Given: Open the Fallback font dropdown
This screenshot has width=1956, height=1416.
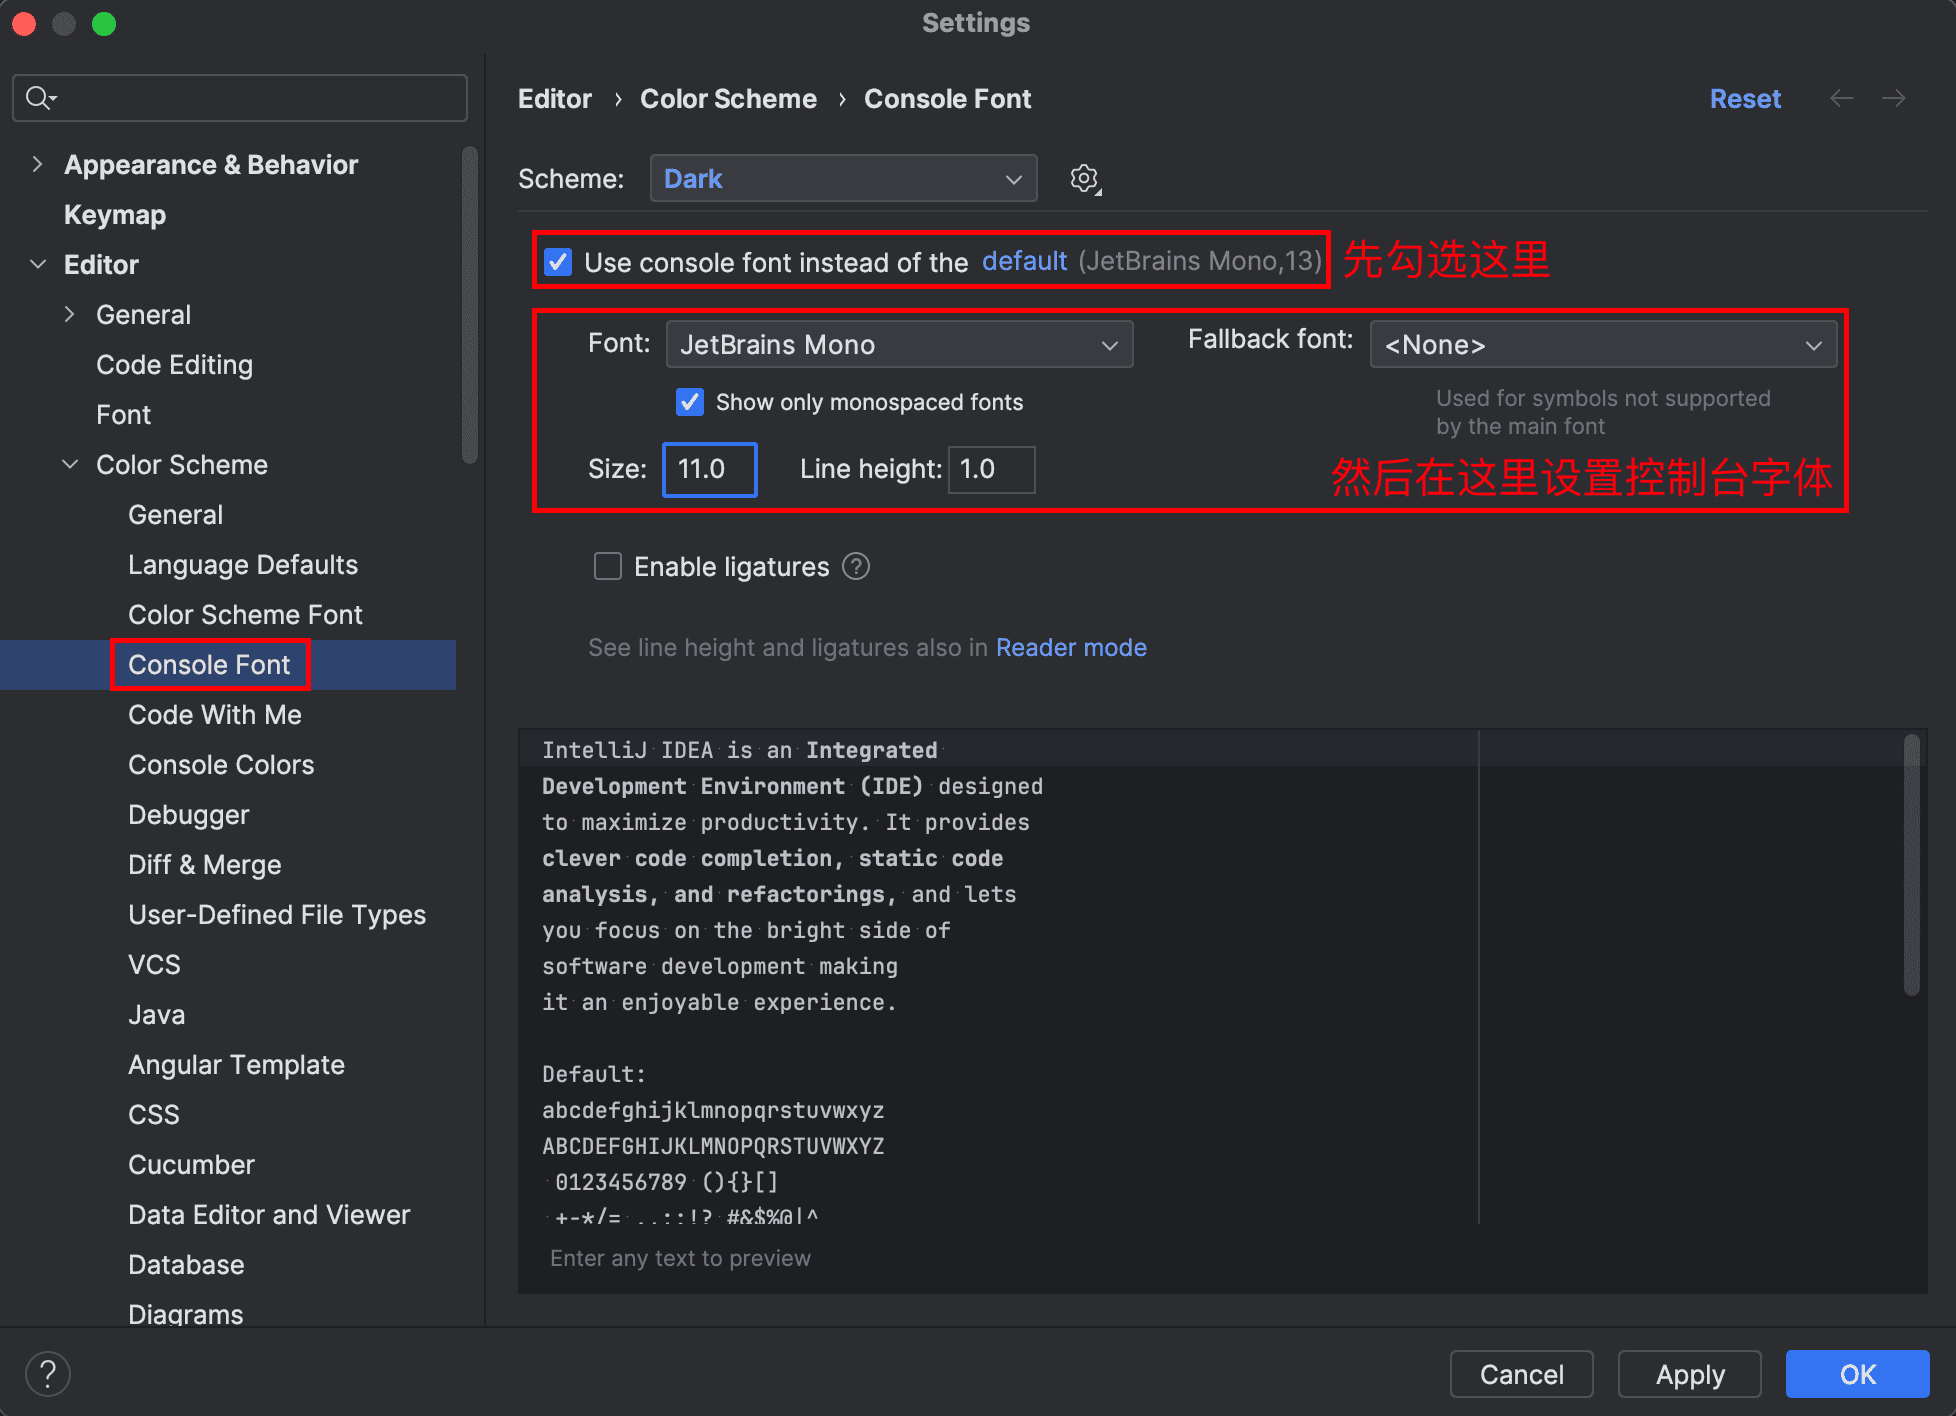Looking at the screenshot, I should [x=1603, y=345].
